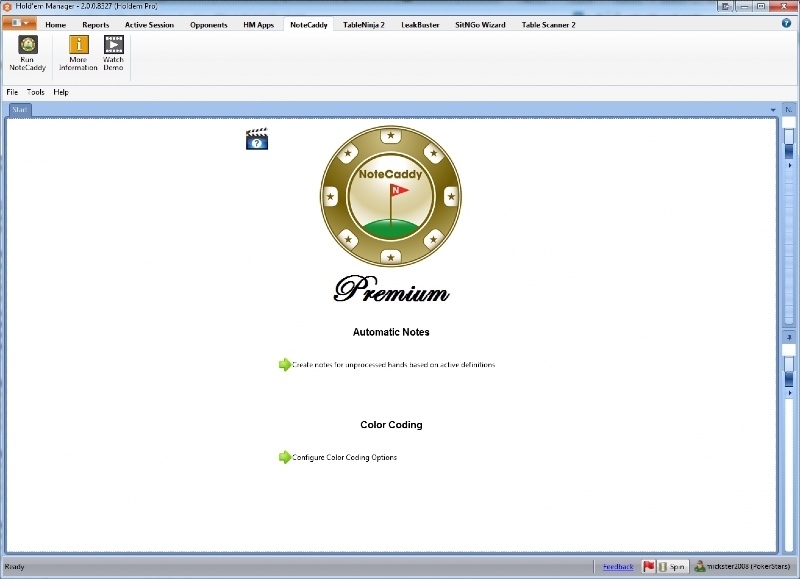The width and height of the screenshot is (800, 579).
Task: Click the Feedback link
Action: point(617,566)
